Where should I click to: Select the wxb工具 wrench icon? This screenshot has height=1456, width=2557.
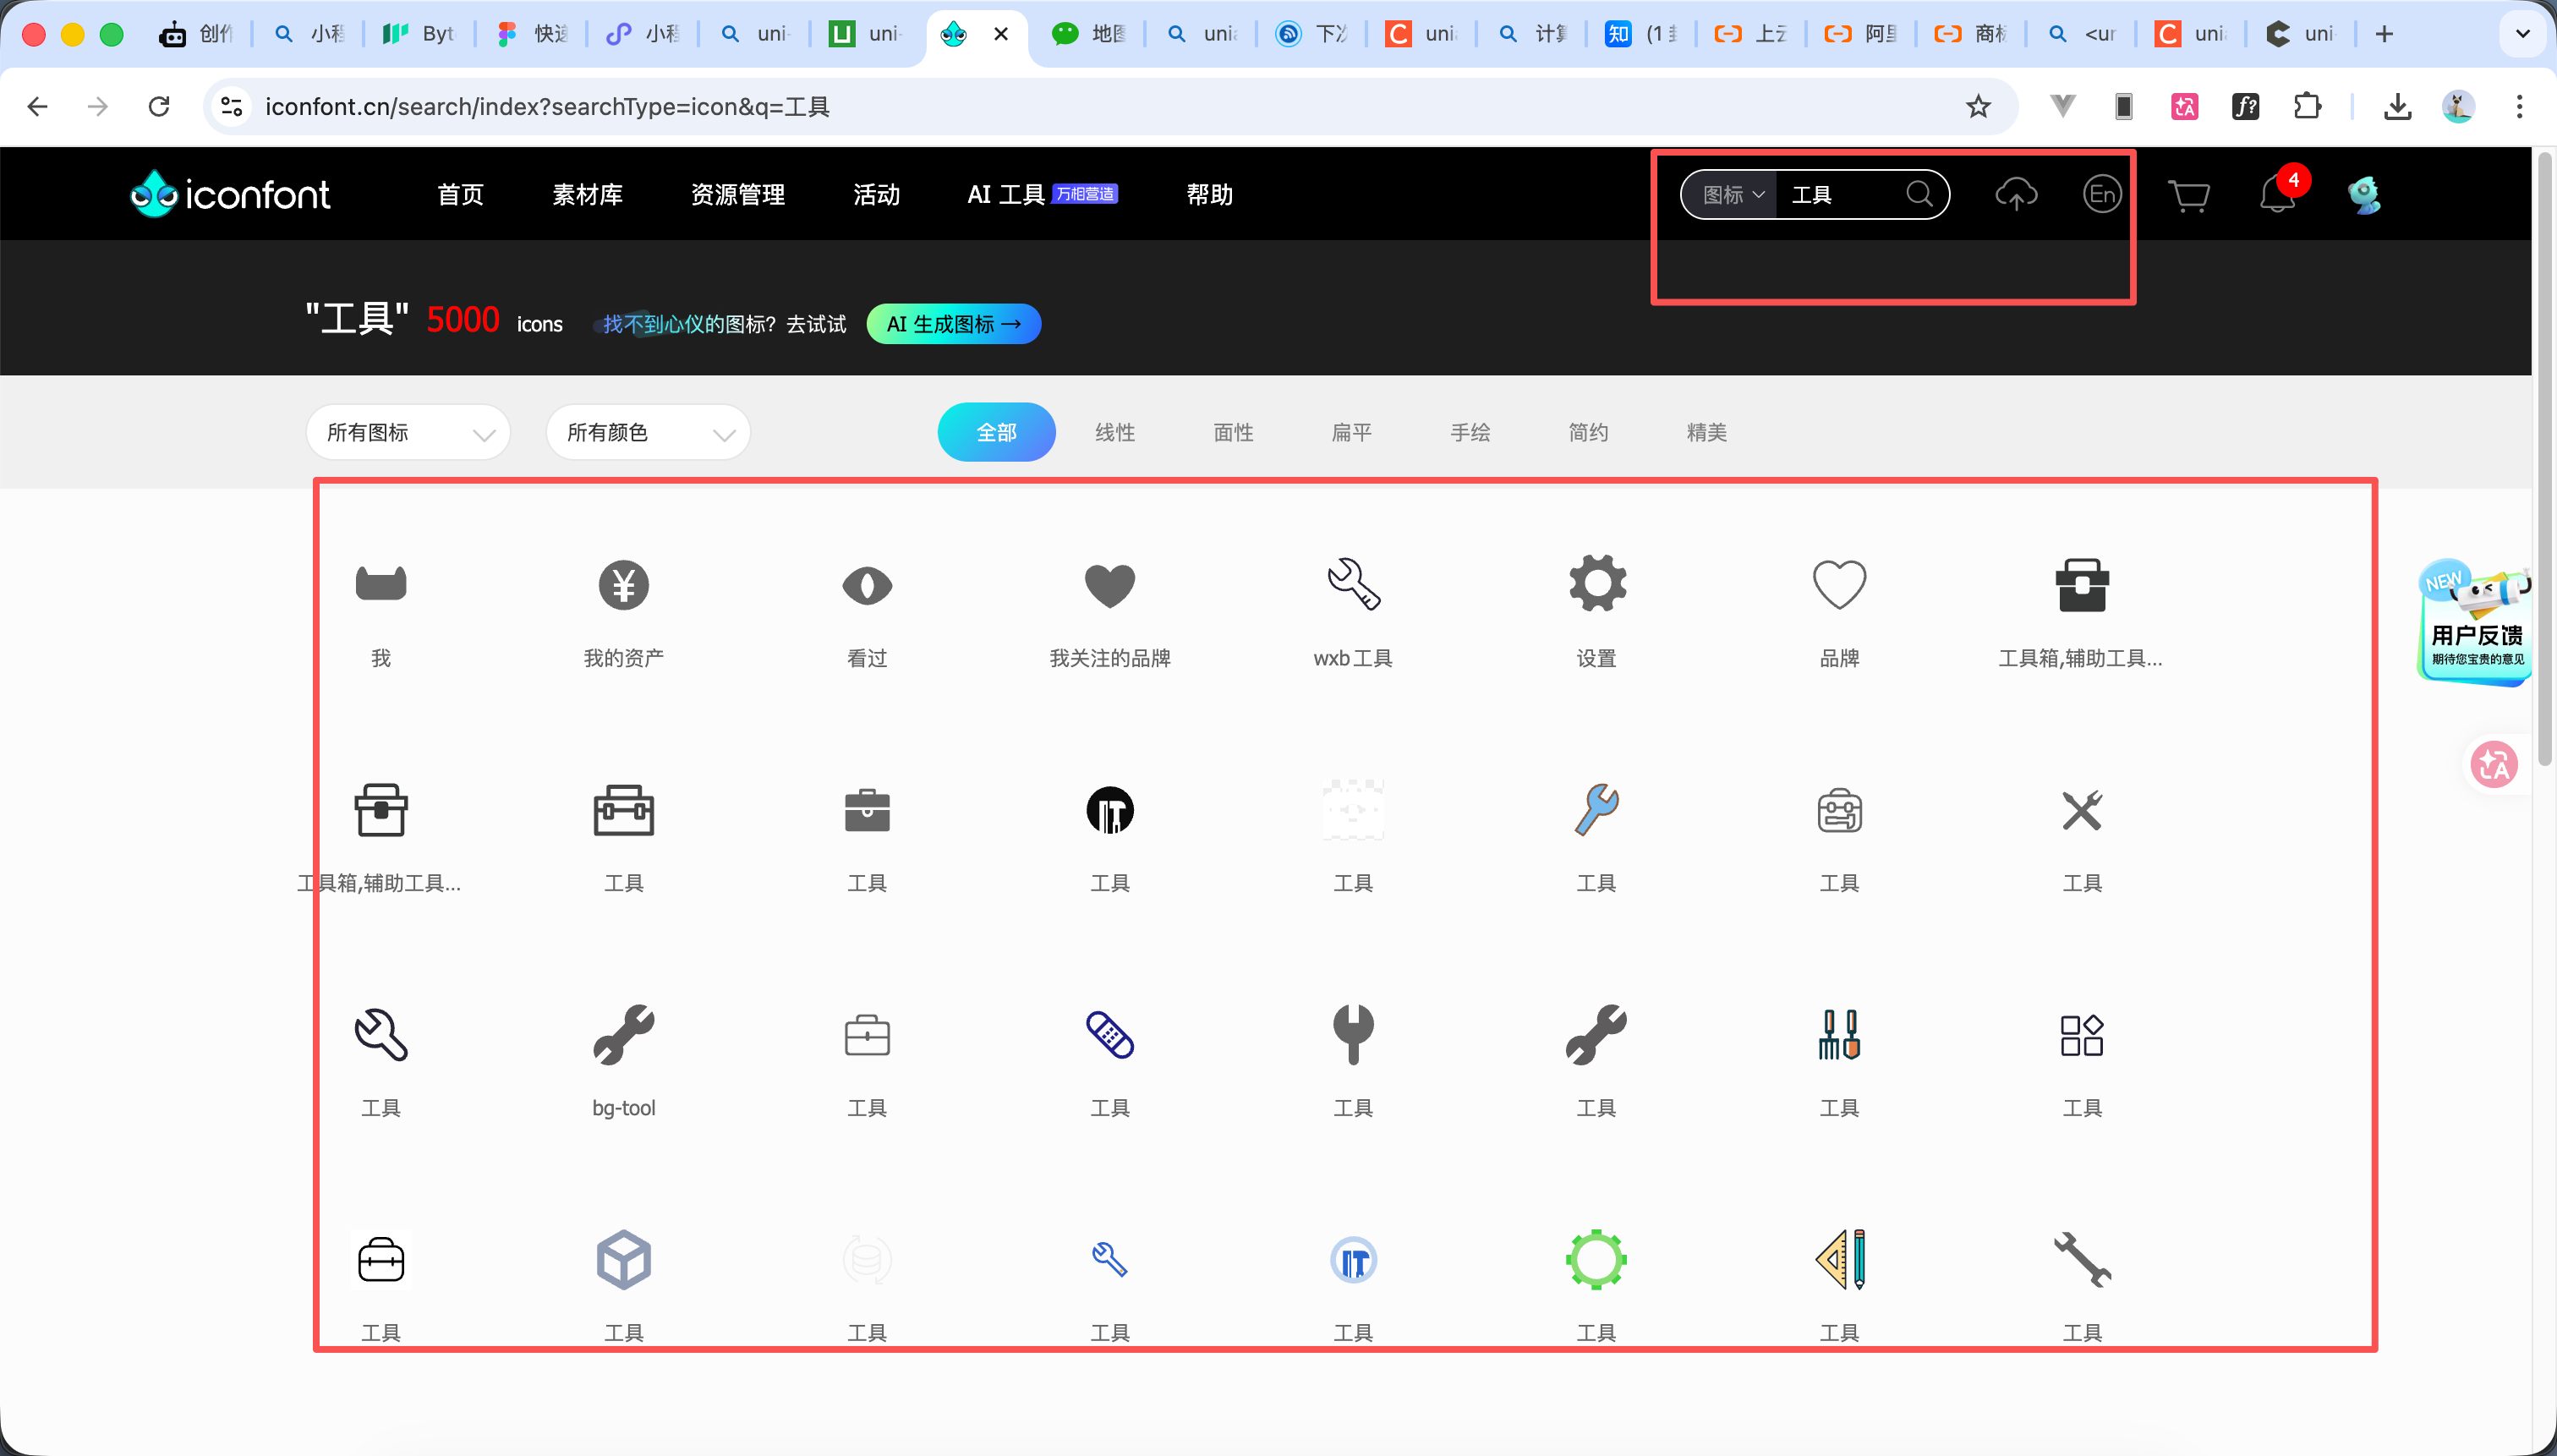click(1353, 584)
